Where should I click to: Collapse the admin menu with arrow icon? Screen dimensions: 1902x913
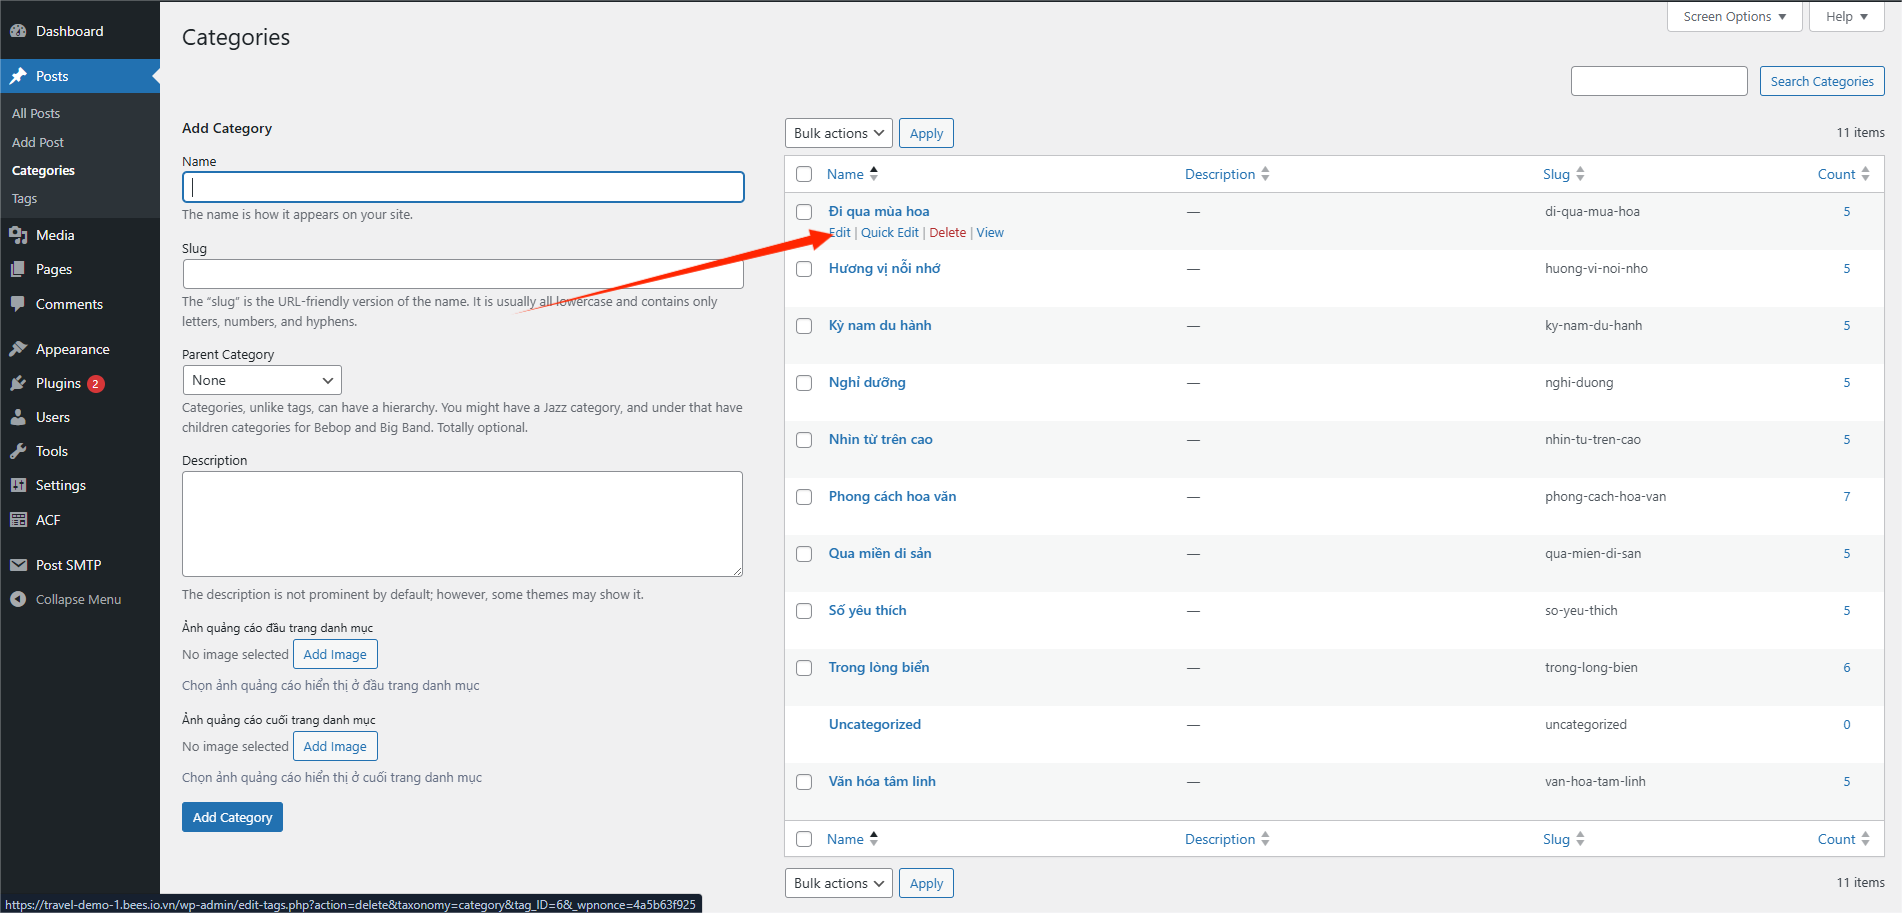tap(18, 599)
